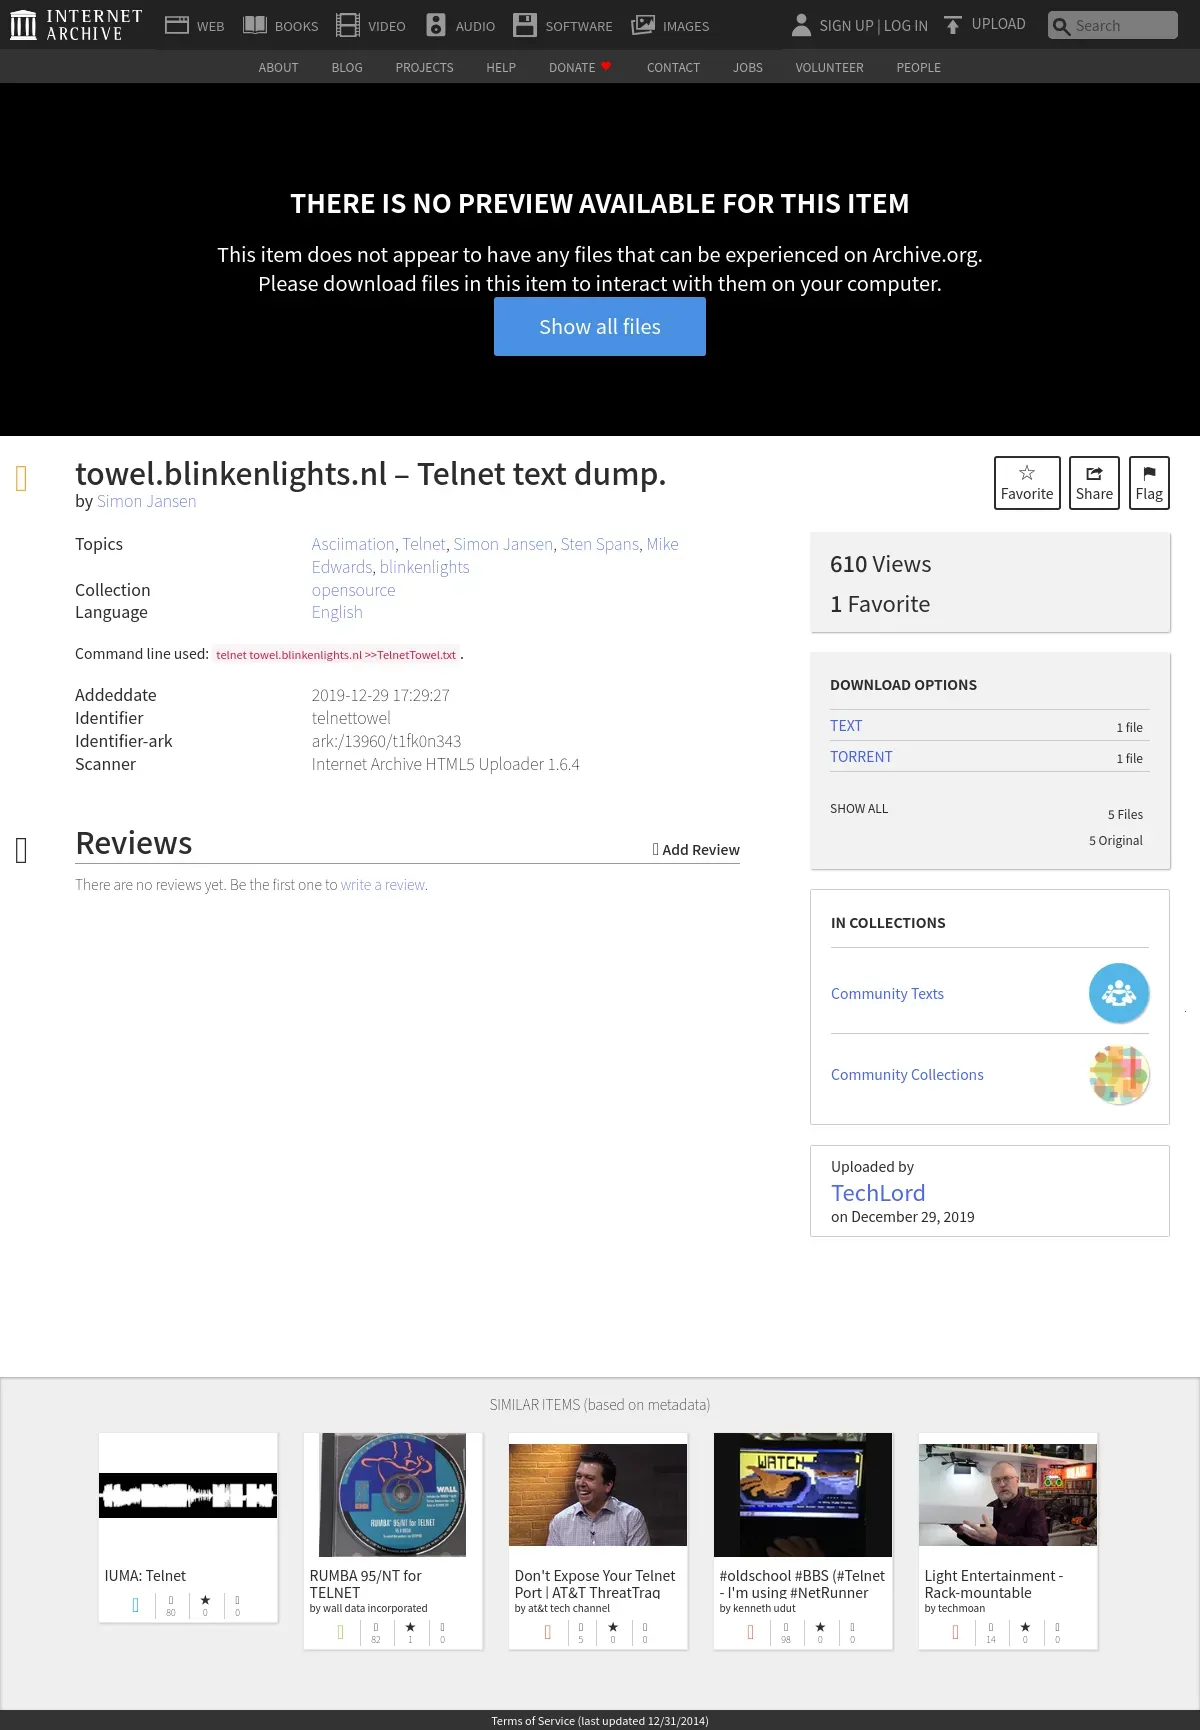Open the Asciimation topic link

click(353, 544)
